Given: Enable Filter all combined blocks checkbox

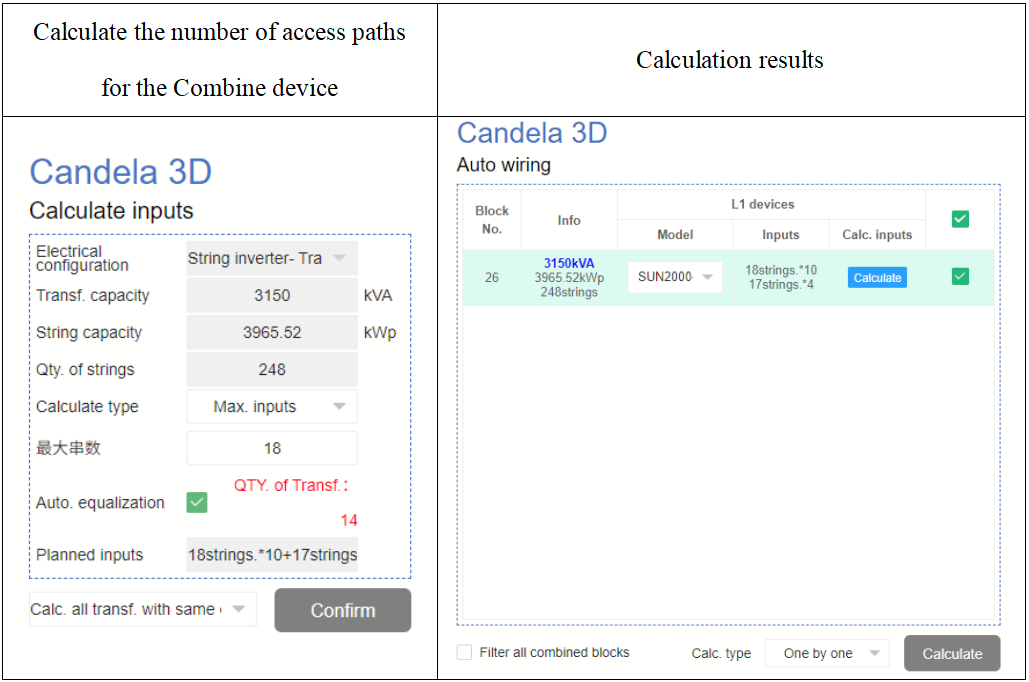Looking at the screenshot, I should pyautogui.click(x=464, y=653).
